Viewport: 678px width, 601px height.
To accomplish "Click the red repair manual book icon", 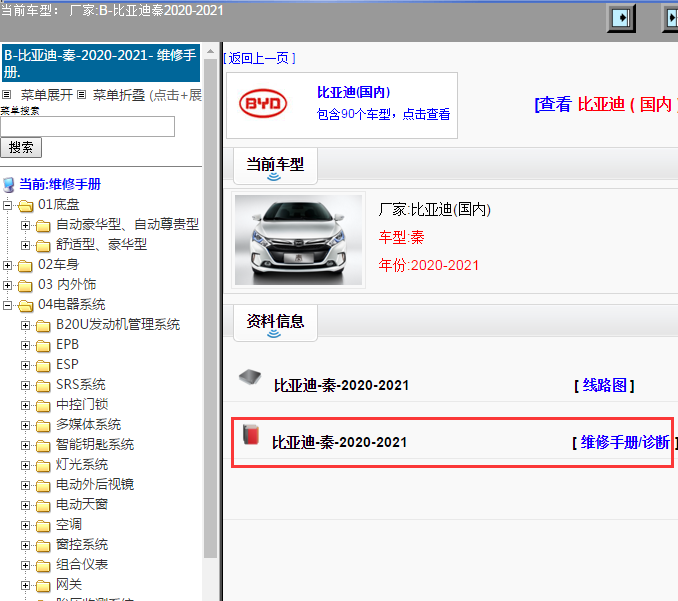I will click(x=251, y=435).
